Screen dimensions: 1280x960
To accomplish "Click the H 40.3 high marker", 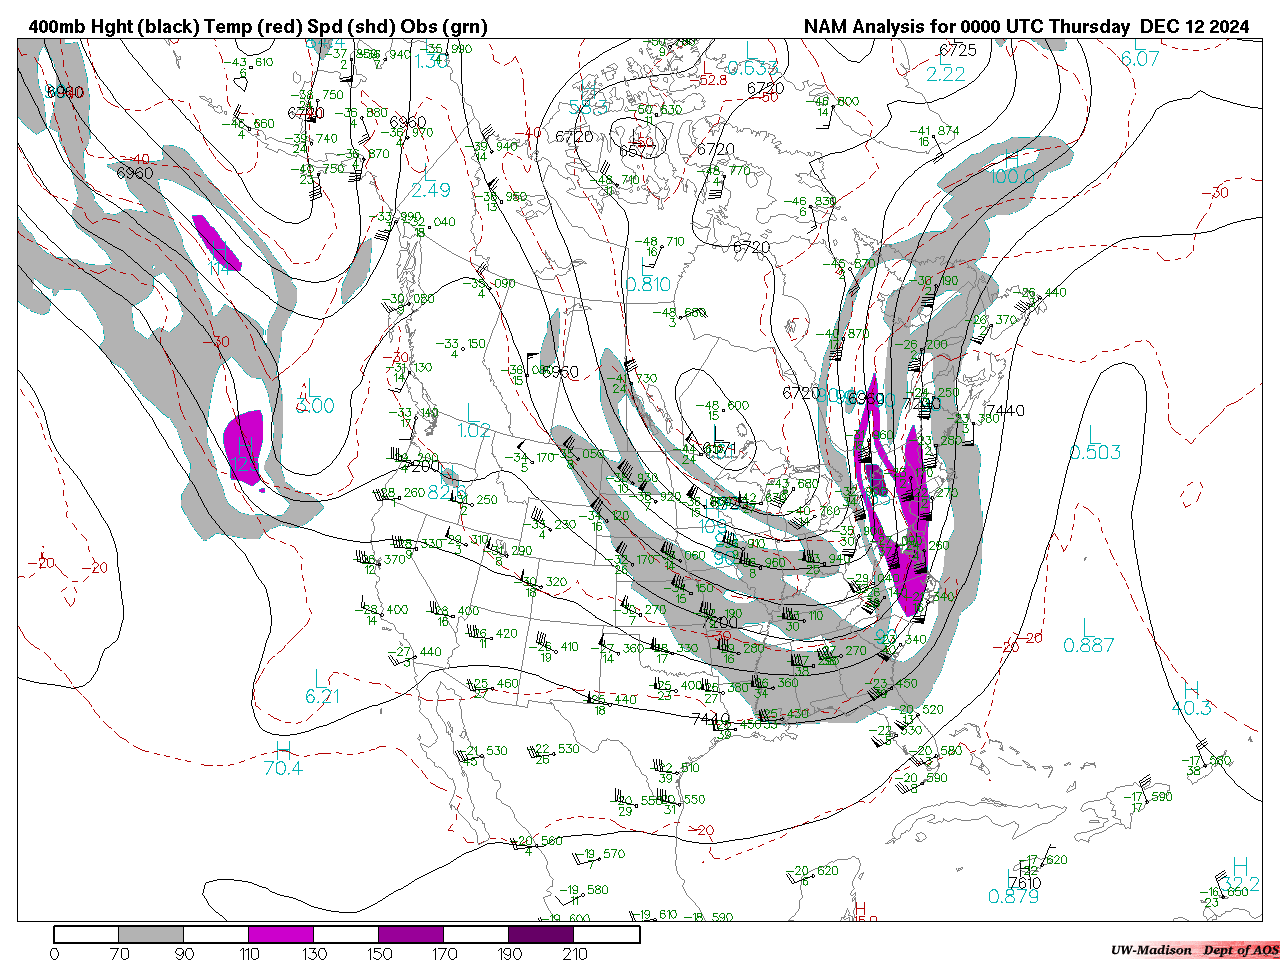I will coord(1191,699).
